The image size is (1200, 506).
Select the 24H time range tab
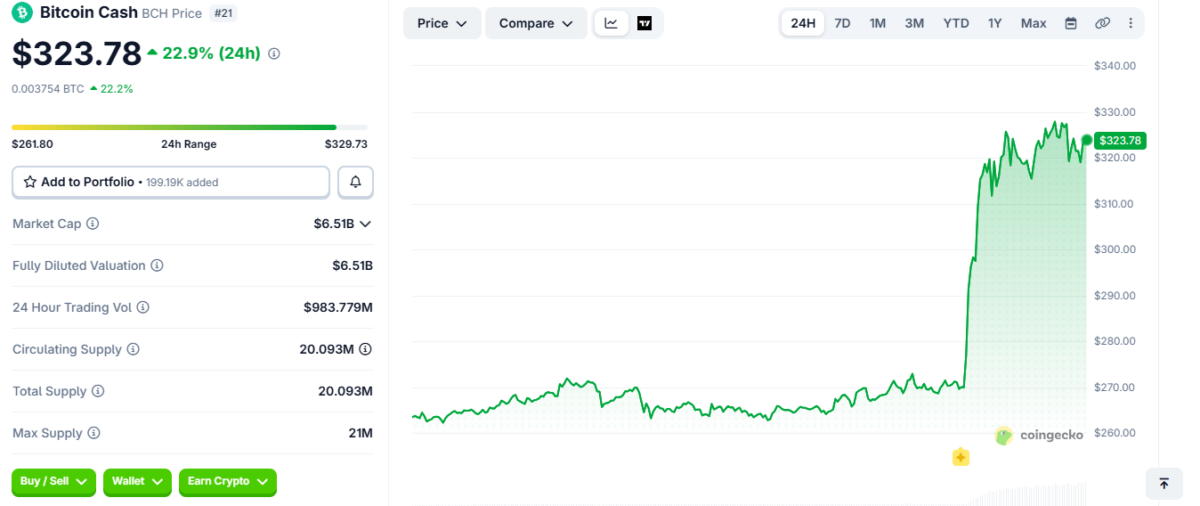[x=803, y=23]
